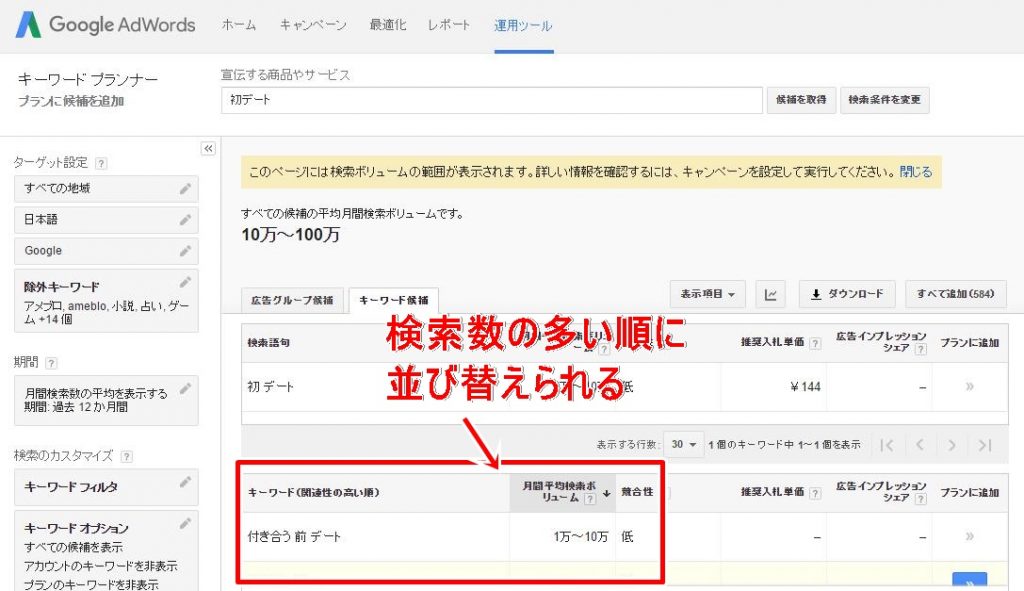Go to first page of results
This screenshot has width=1024, height=591.
coord(887,445)
